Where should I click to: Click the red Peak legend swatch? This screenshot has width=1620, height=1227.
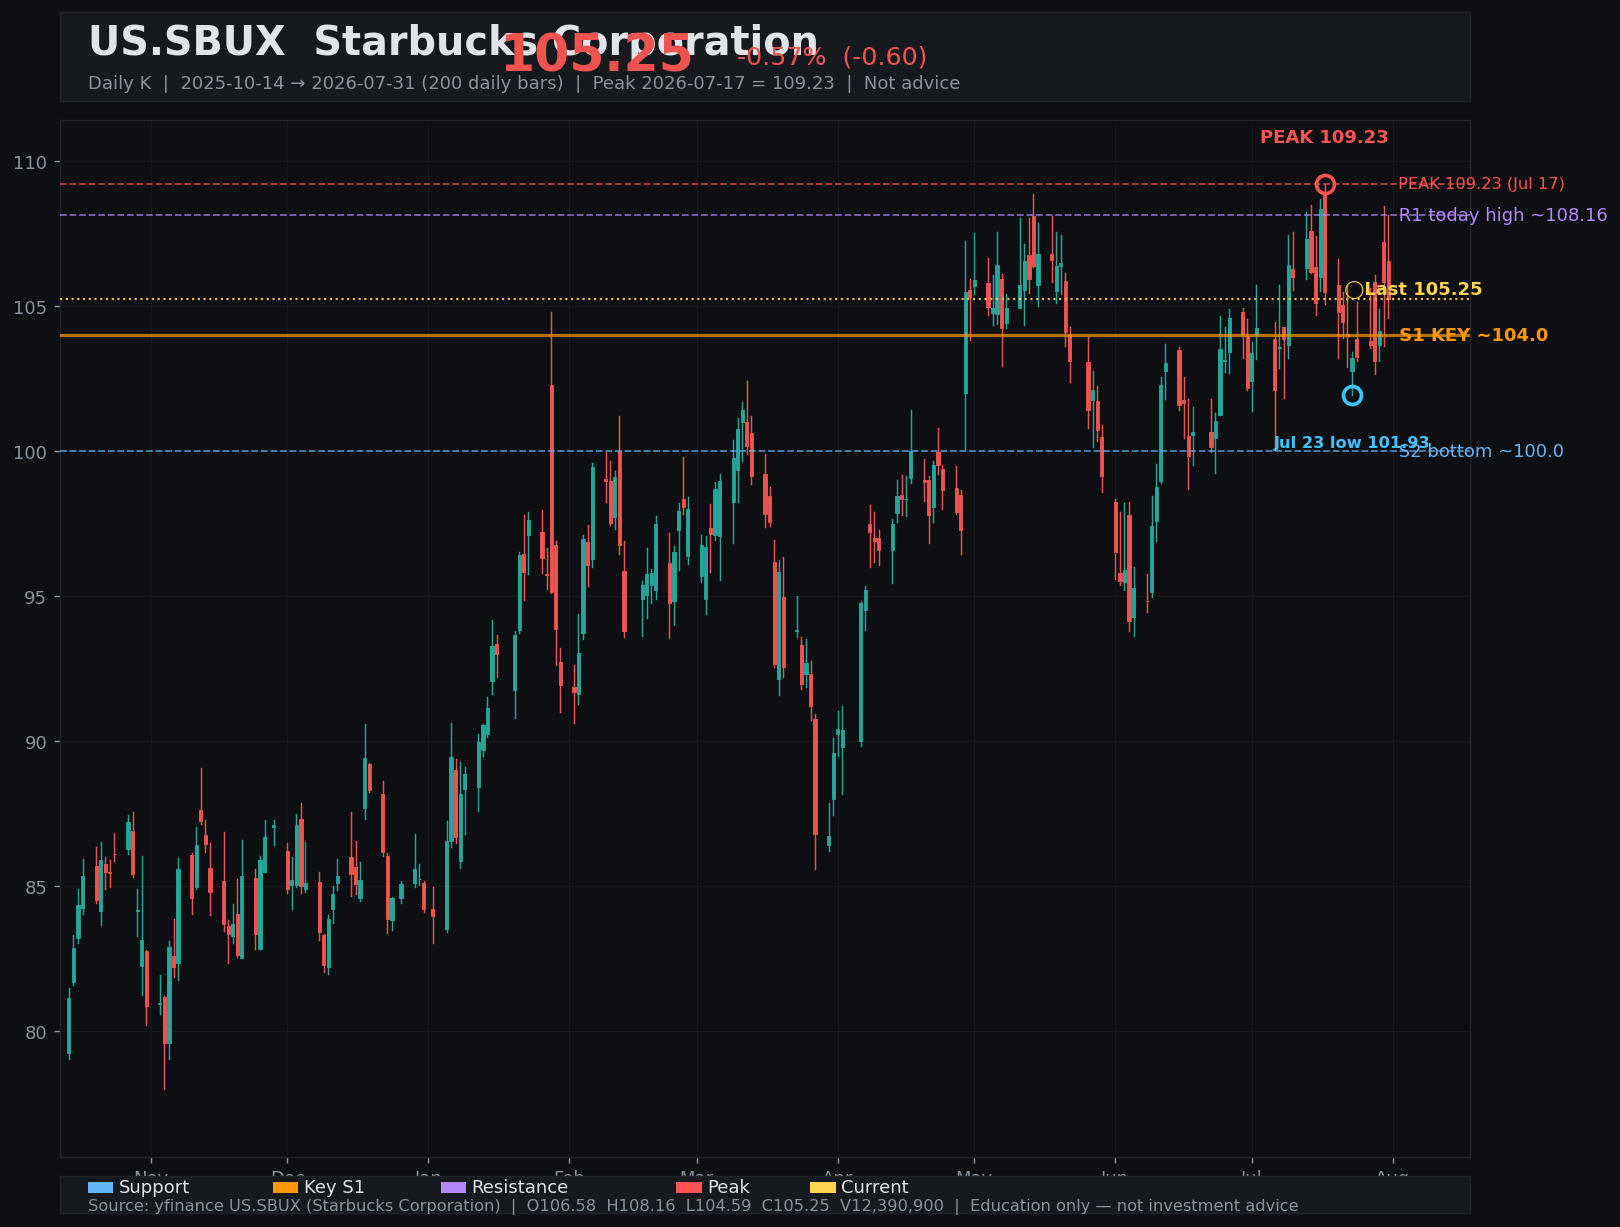click(689, 1187)
